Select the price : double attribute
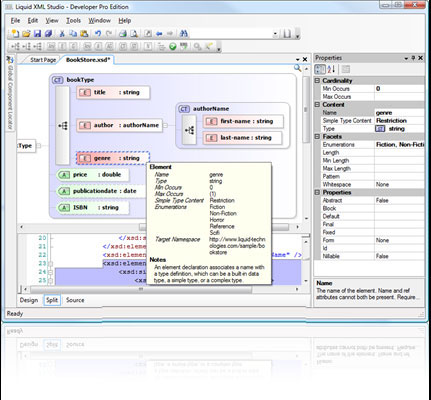 tap(93, 175)
